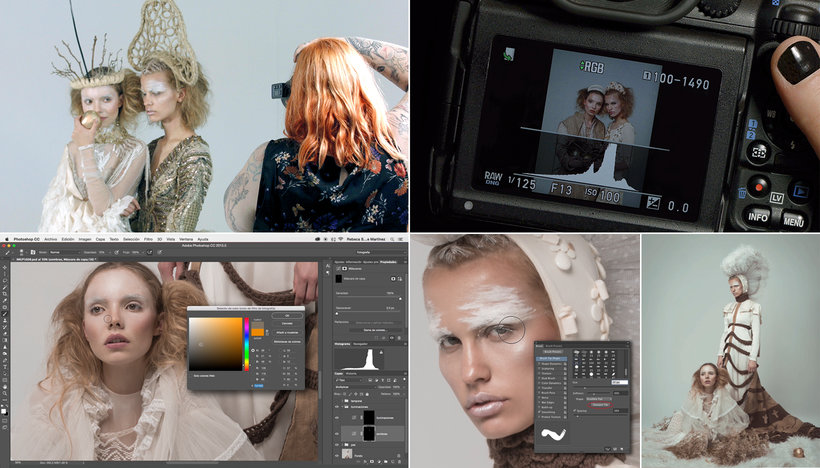This screenshot has width=820, height=468.
Task: Create new adjustment layer icon in Capas
Action: coord(379,461)
